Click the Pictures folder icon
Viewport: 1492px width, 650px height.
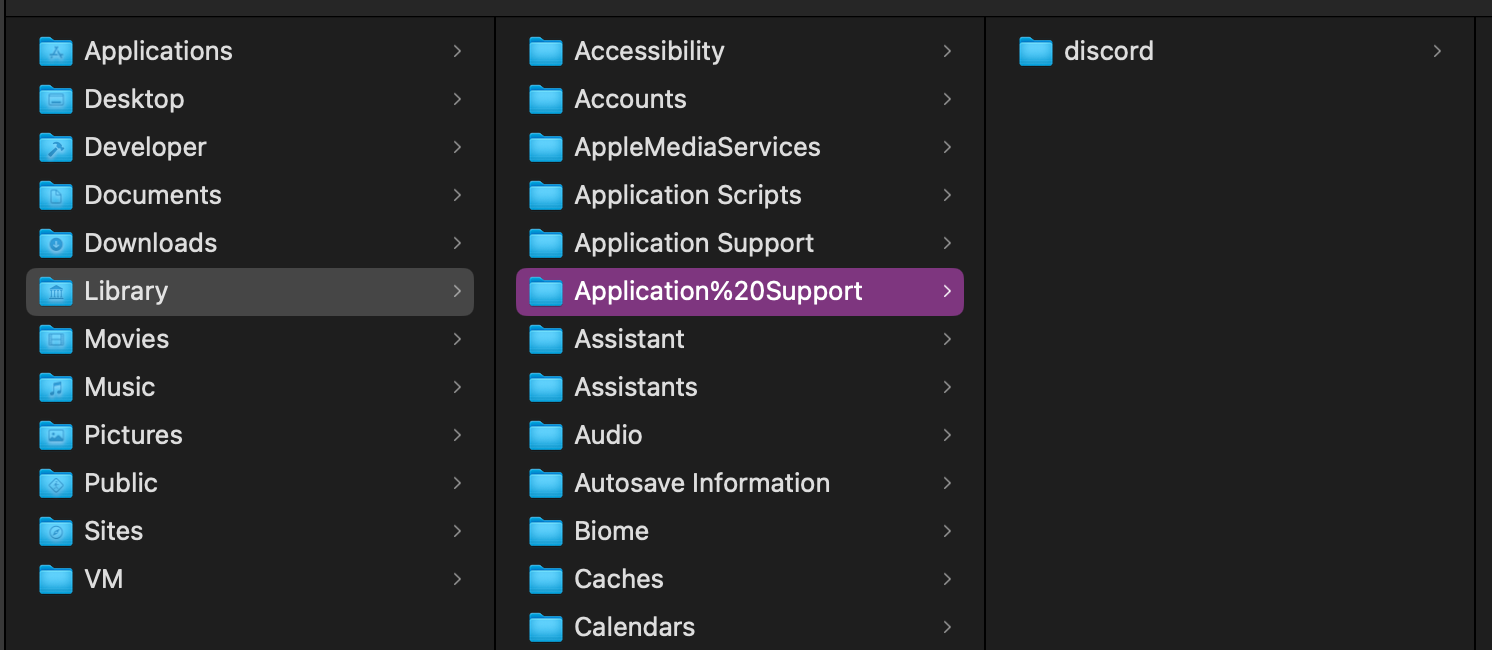tap(56, 435)
